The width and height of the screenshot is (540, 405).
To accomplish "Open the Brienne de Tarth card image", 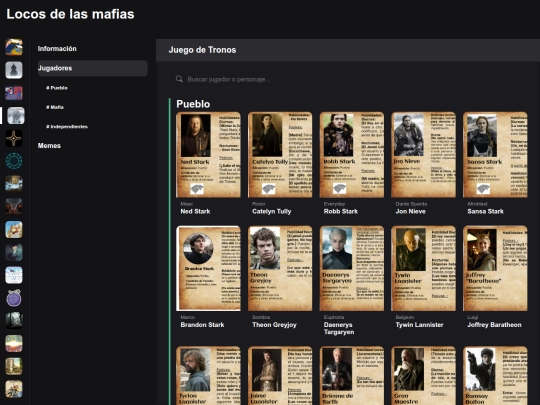I will tap(352, 376).
